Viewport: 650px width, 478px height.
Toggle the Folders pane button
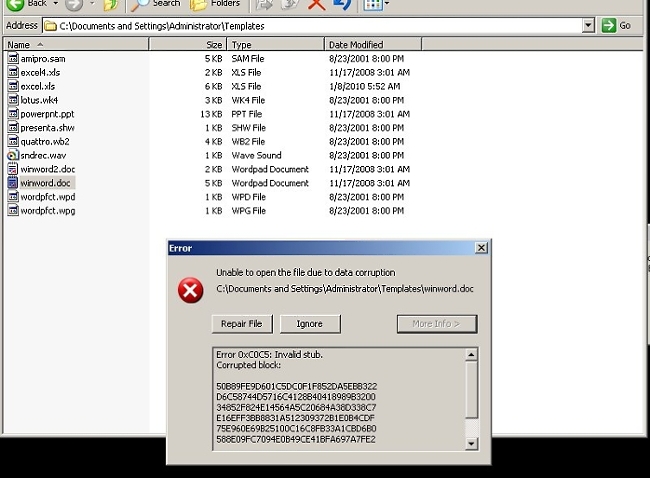[x=217, y=4]
